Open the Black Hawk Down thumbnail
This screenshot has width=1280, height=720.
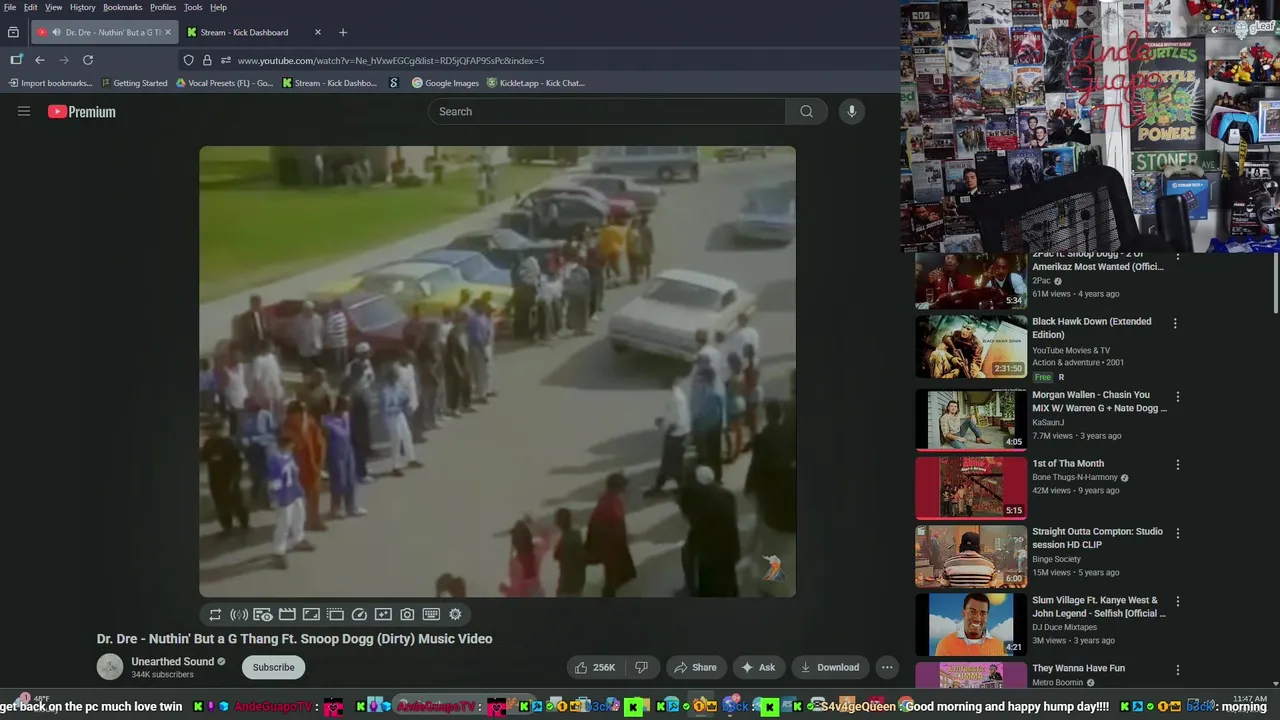(971, 347)
